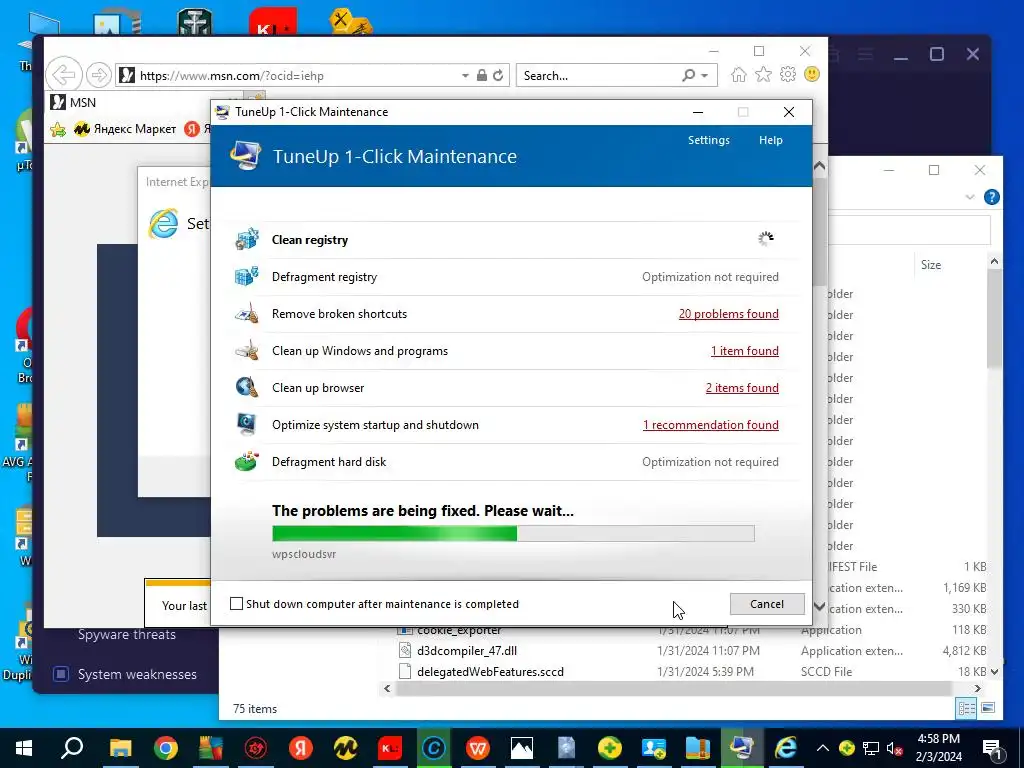The image size is (1024, 768).
Task: Expand the File Explorer ribbon chevron
Action: (969, 197)
